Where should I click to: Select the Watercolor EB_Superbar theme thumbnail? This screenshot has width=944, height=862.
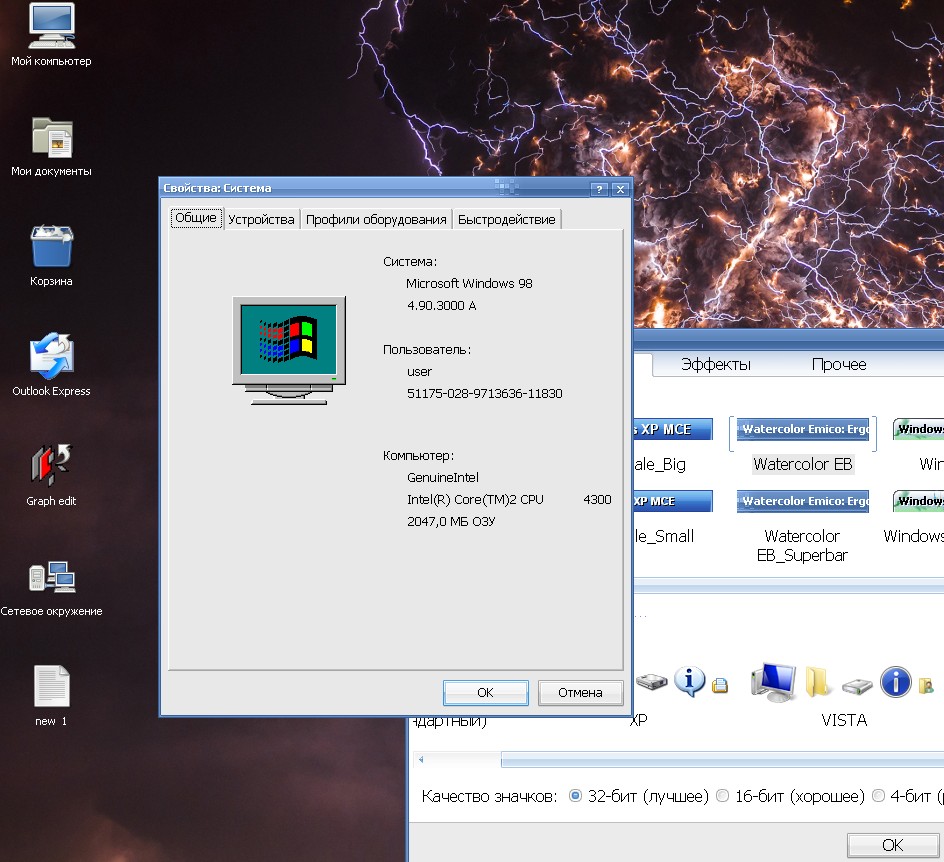tap(803, 501)
